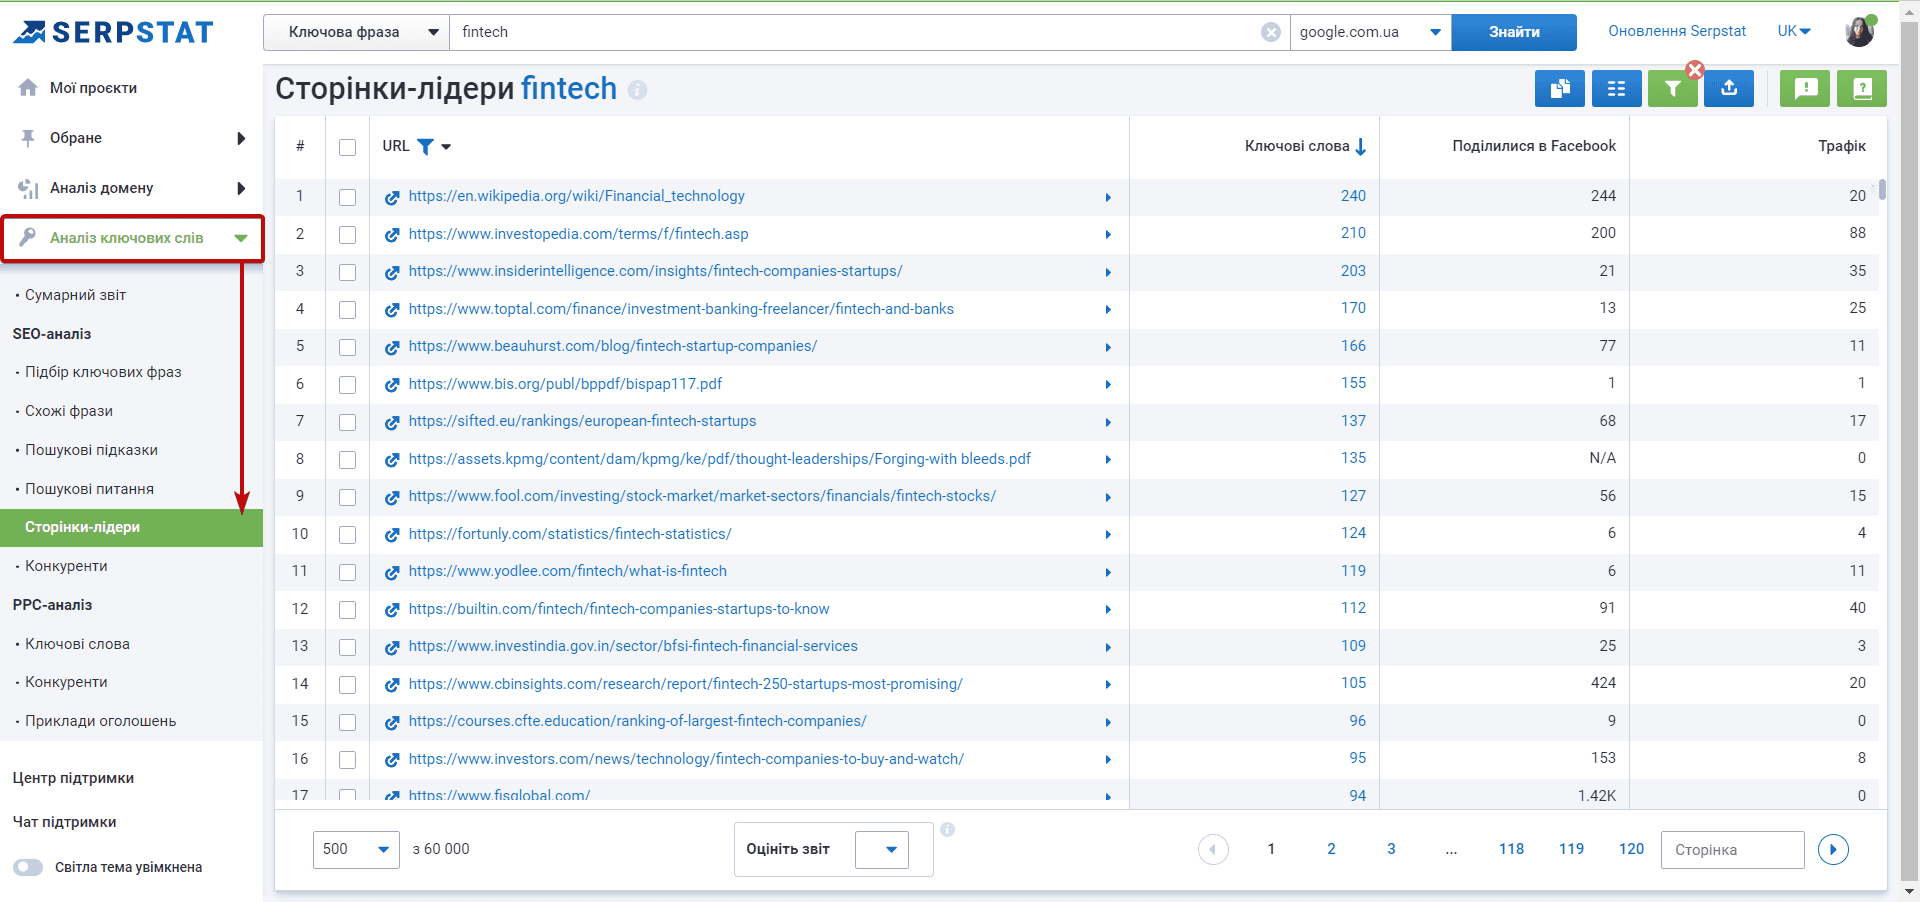This screenshot has width=1920, height=902.
Task: Click the copy data toolbar icon
Action: pyautogui.click(x=1559, y=89)
